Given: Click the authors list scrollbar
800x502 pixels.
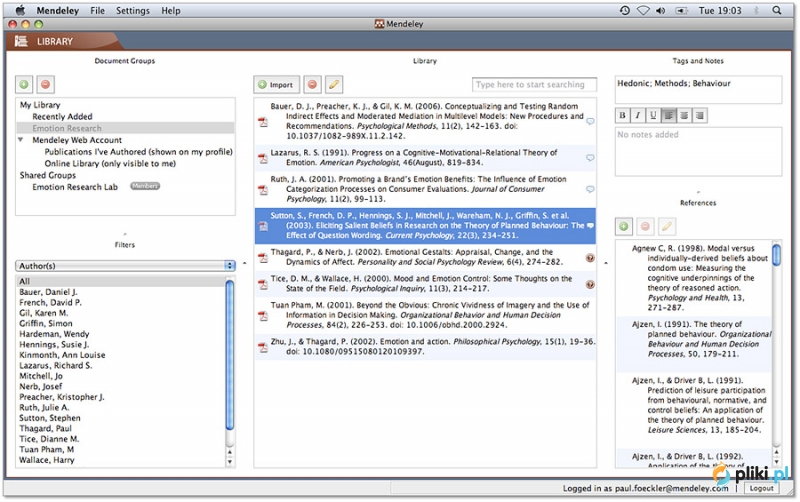Looking at the screenshot, I should pyautogui.click(x=230, y=355).
